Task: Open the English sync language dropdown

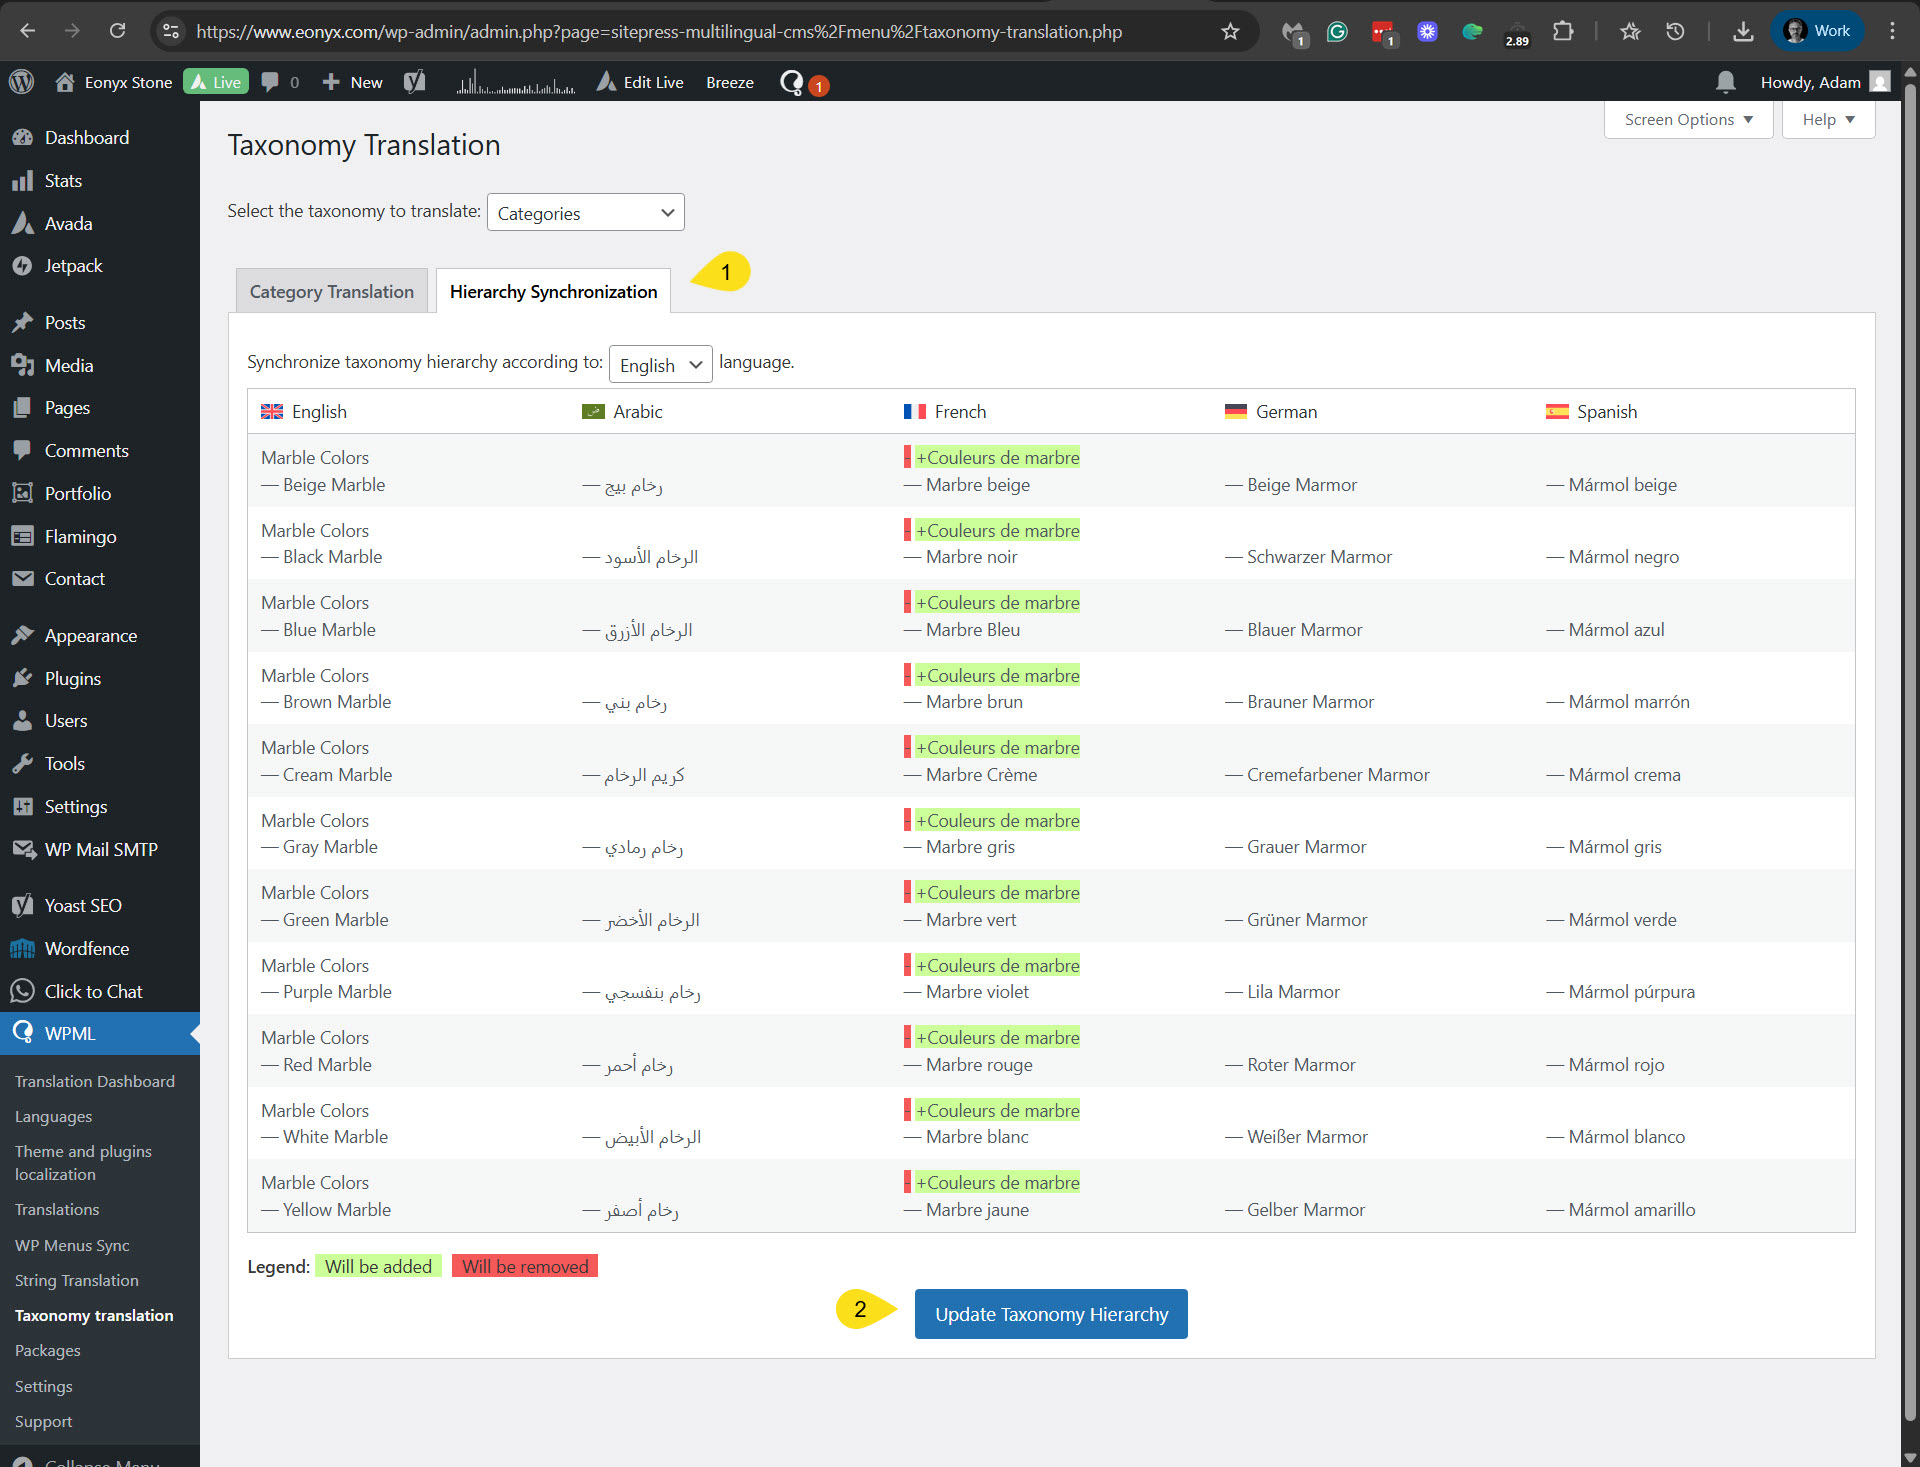Action: [x=660, y=365]
